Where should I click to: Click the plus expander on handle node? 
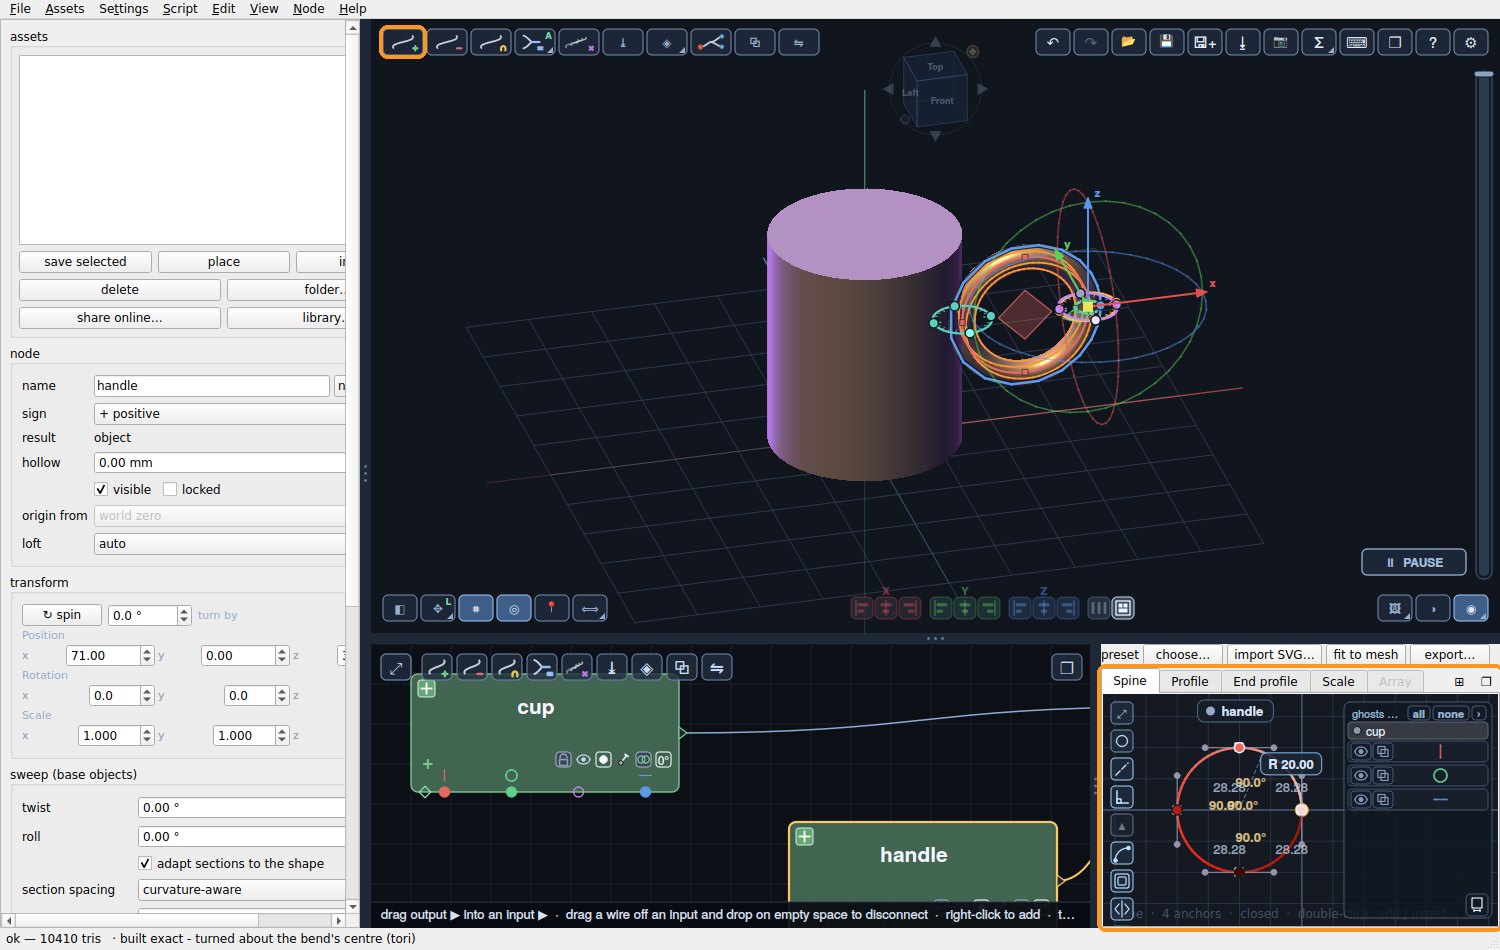click(804, 836)
